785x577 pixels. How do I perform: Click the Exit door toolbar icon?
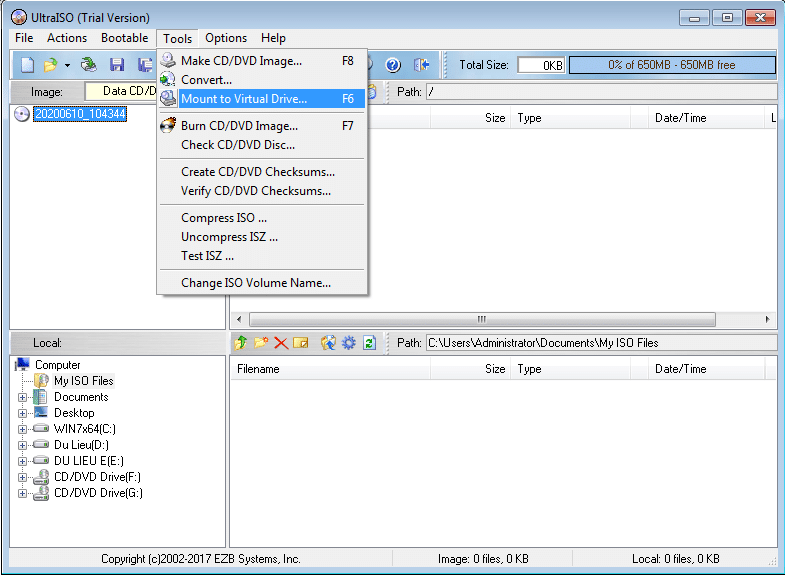(422, 65)
